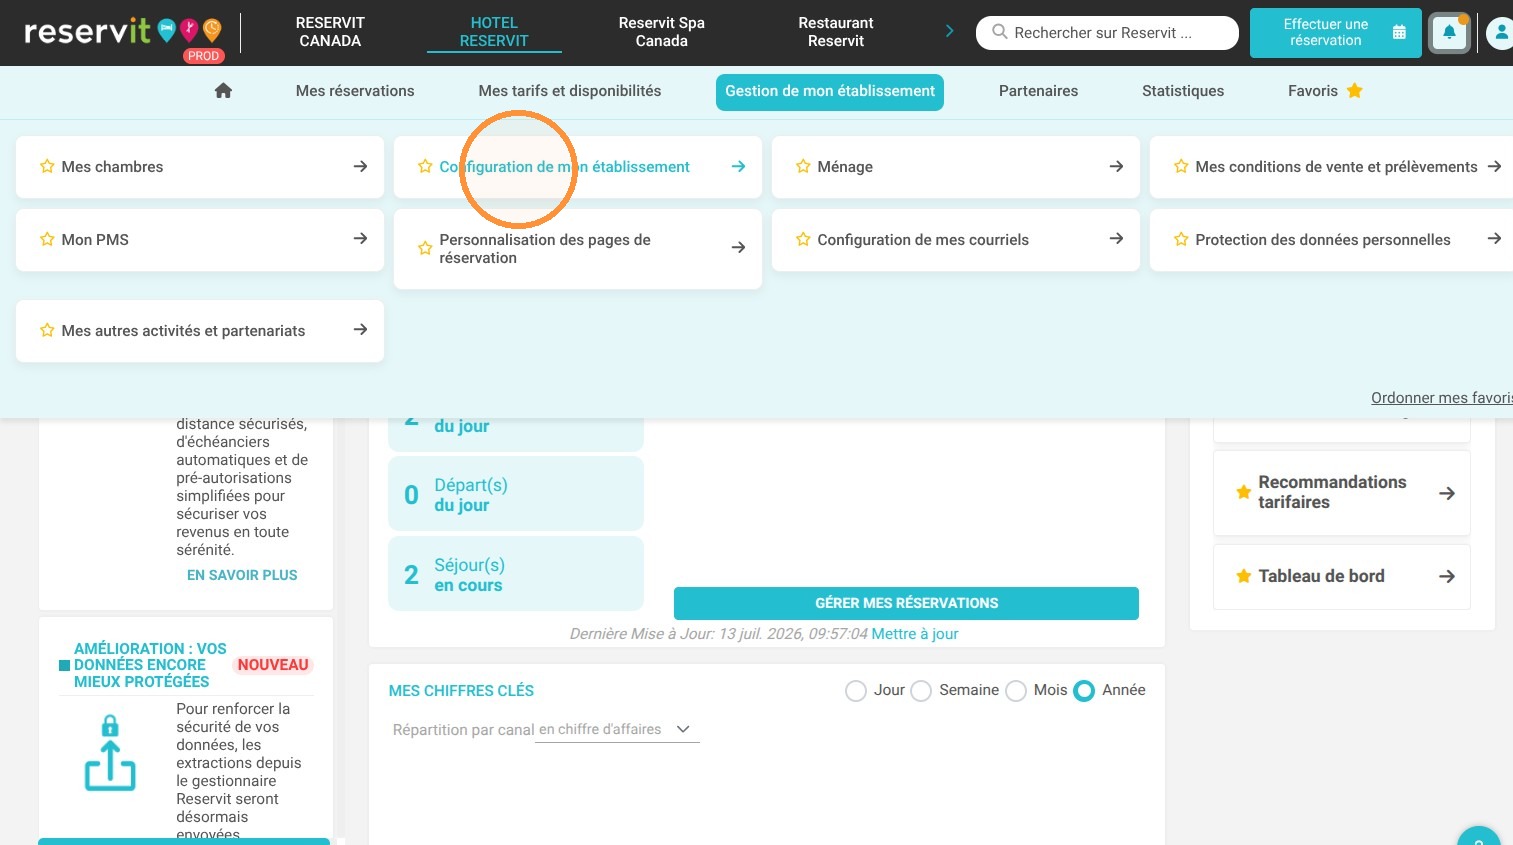Screen dimensions: 1513x845
Task: Click MES CHIFFRES CLÉS heading
Action: click(x=461, y=691)
